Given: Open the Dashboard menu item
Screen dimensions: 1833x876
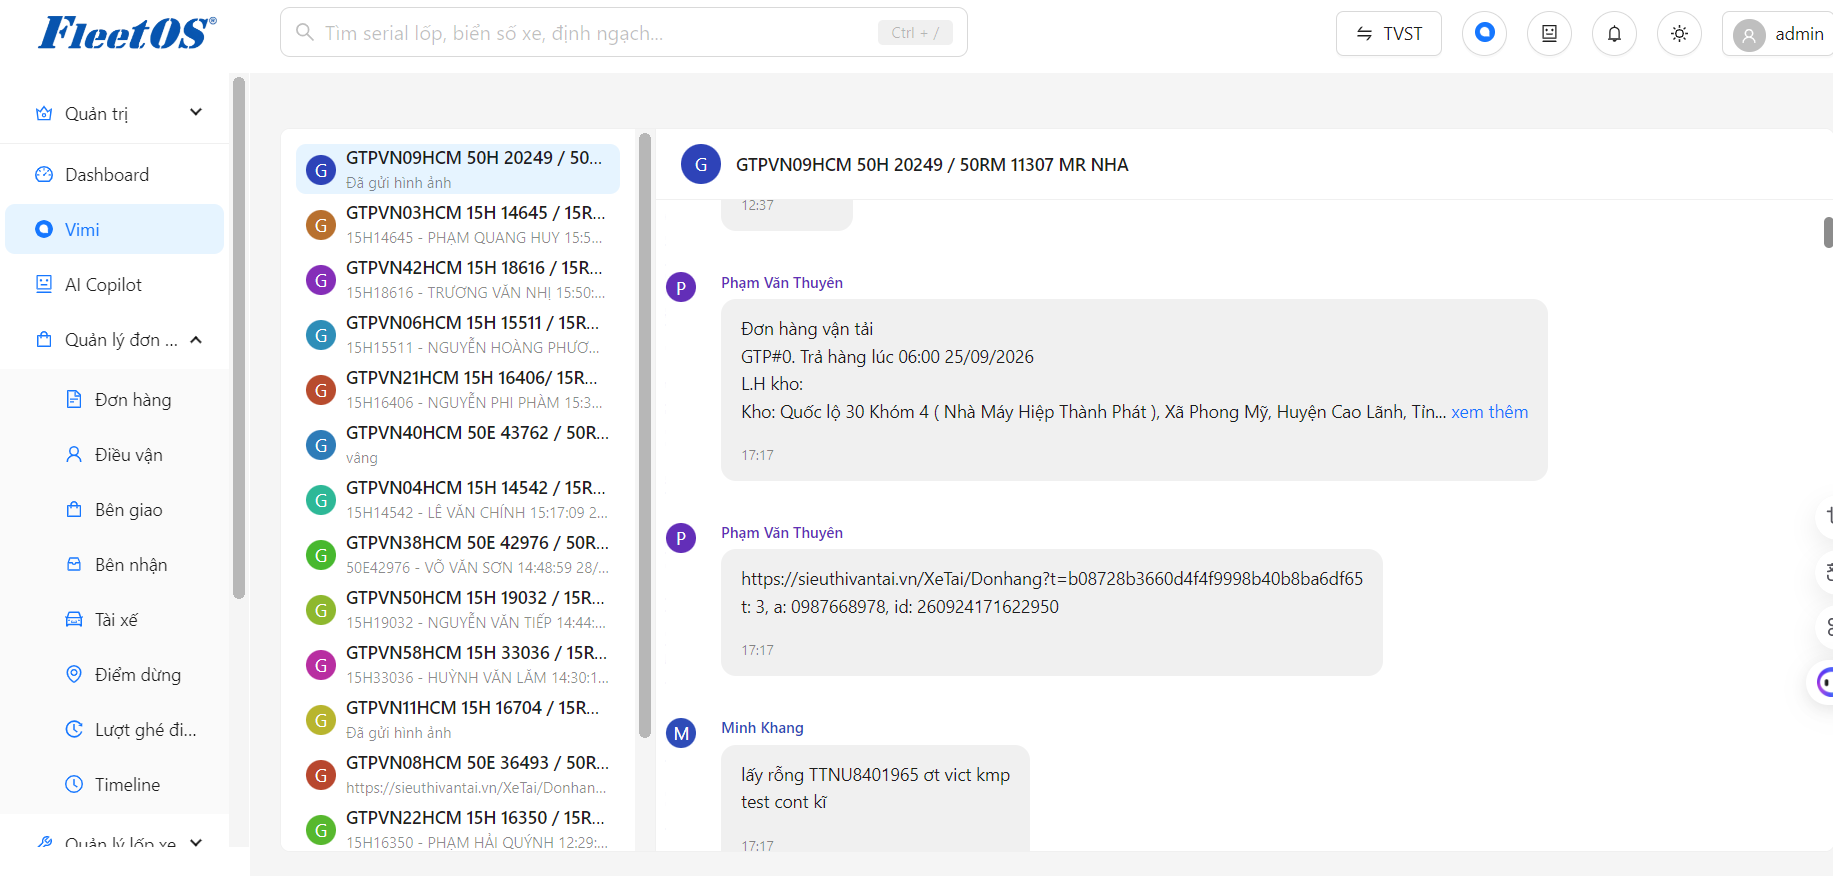Looking at the screenshot, I should pyautogui.click(x=115, y=174).
